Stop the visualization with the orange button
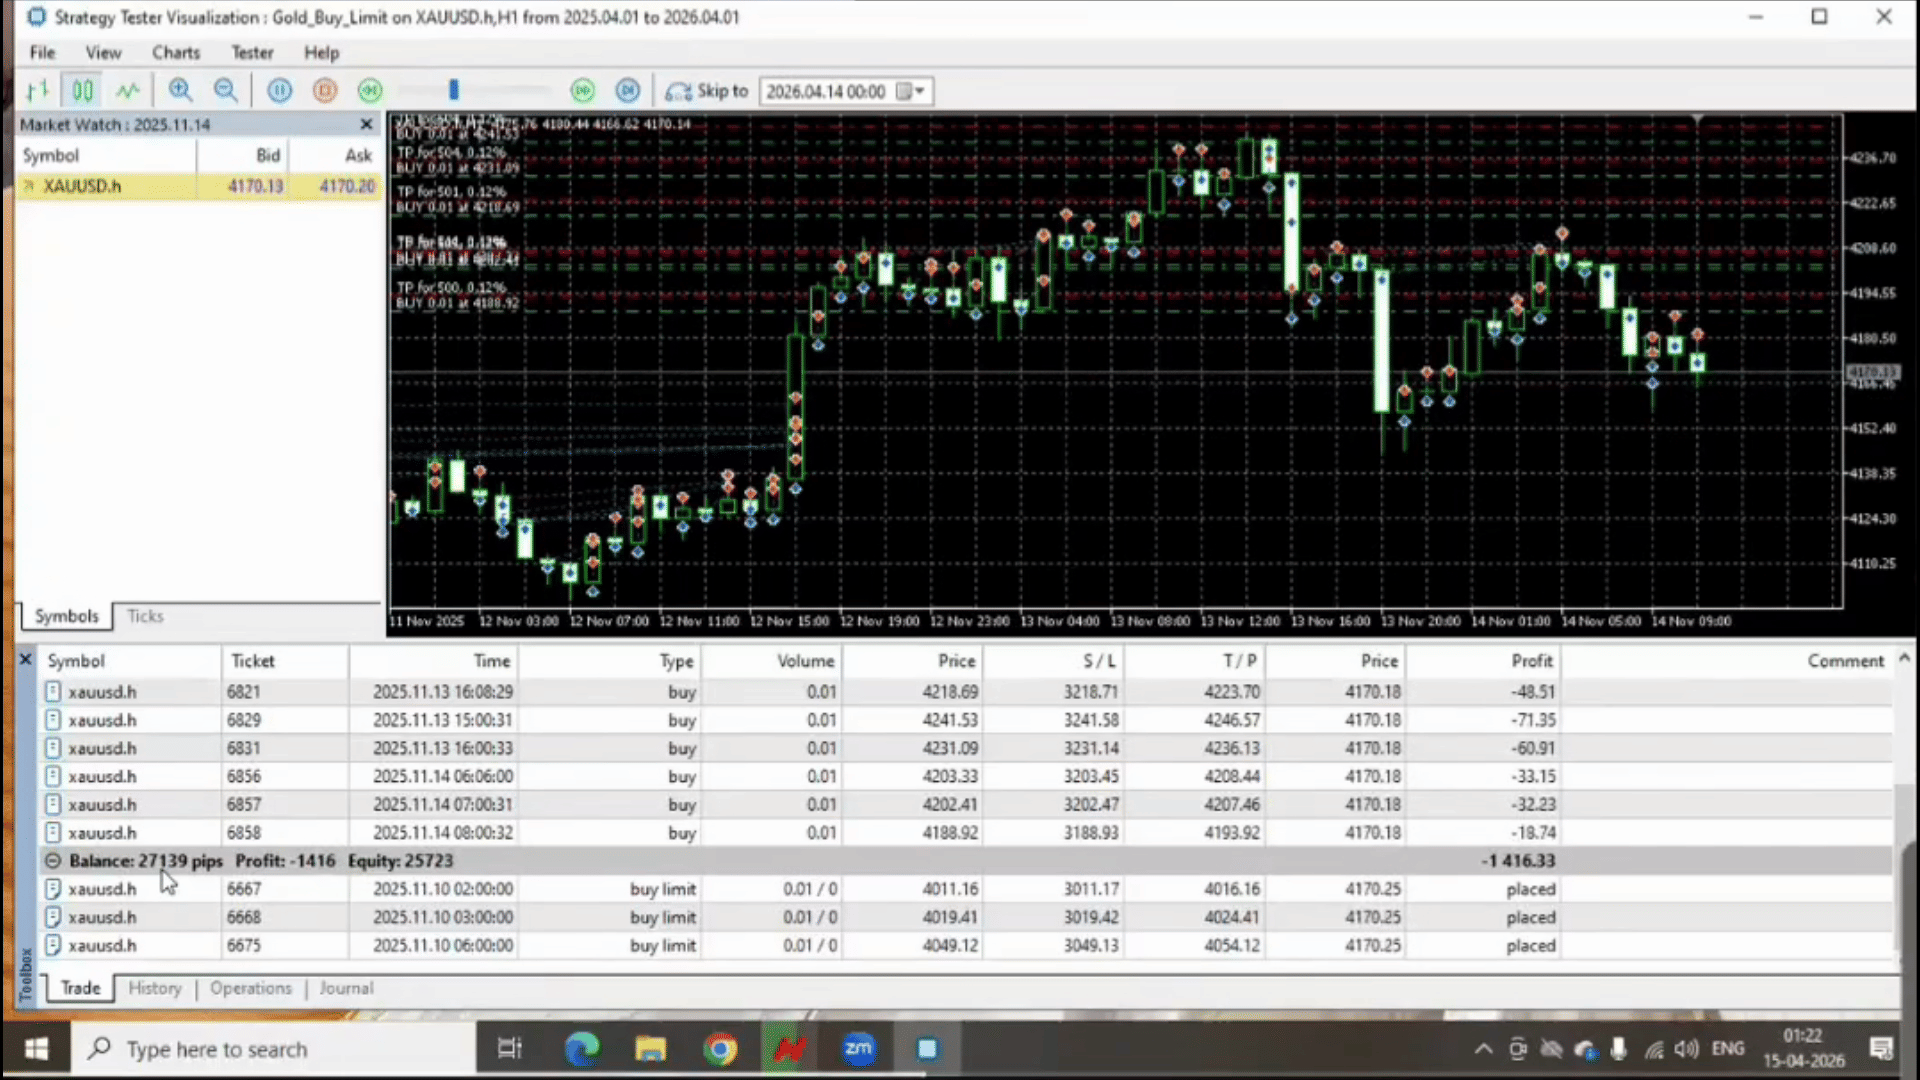Image resolution: width=1920 pixels, height=1080 pixels. click(x=325, y=91)
